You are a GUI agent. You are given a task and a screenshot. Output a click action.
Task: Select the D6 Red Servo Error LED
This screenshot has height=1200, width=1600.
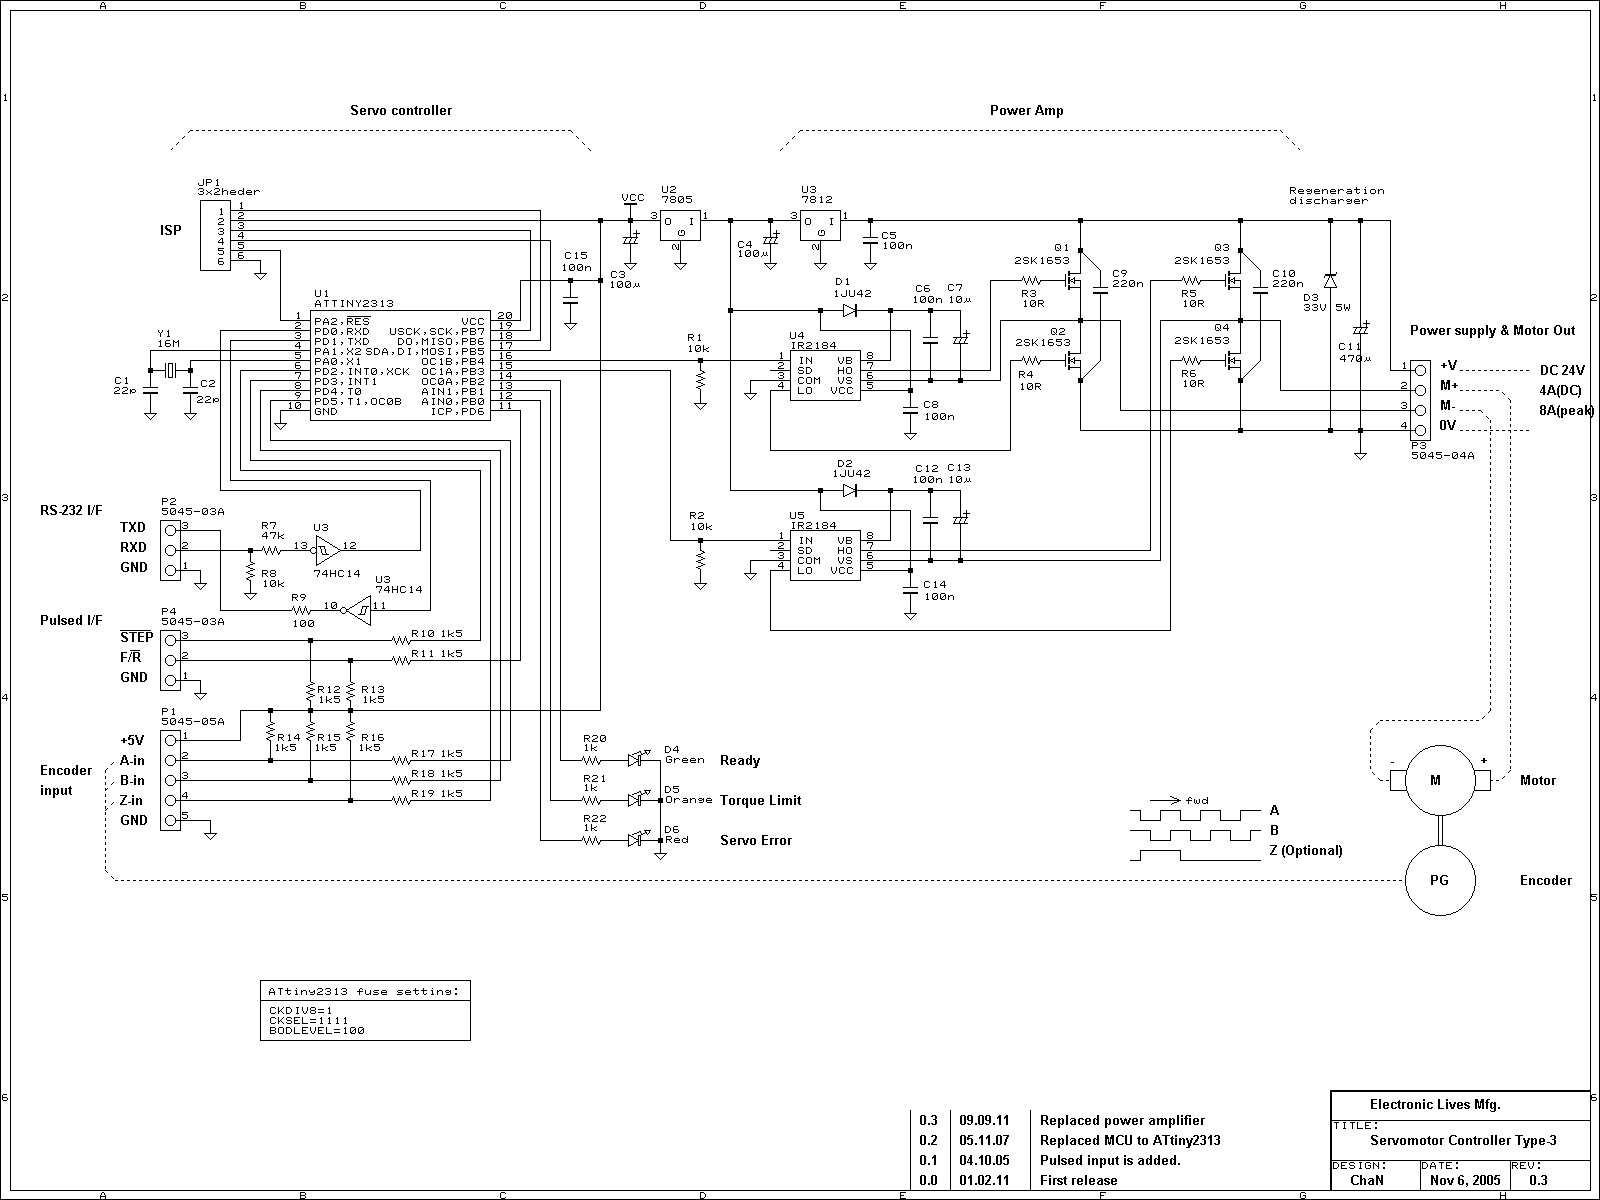click(636, 840)
